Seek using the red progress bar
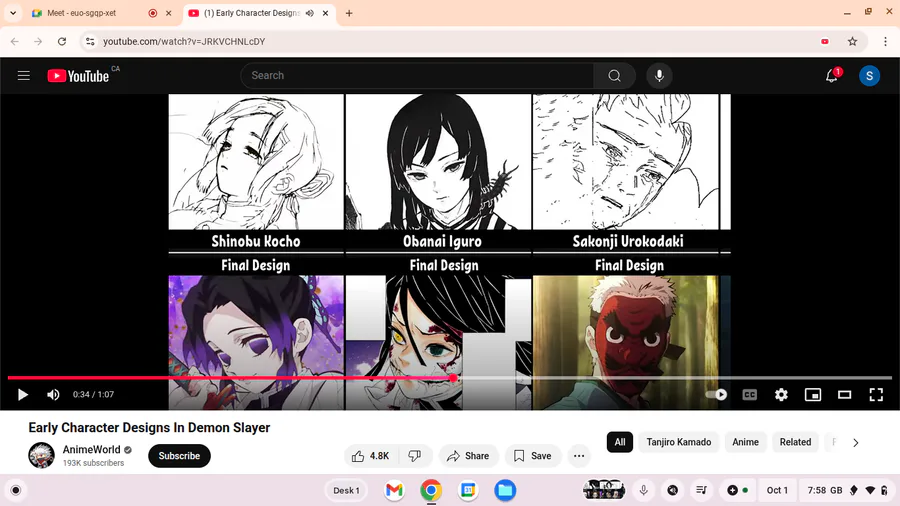Image resolution: width=900 pixels, height=506 pixels. pyautogui.click(x=449, y=378)
